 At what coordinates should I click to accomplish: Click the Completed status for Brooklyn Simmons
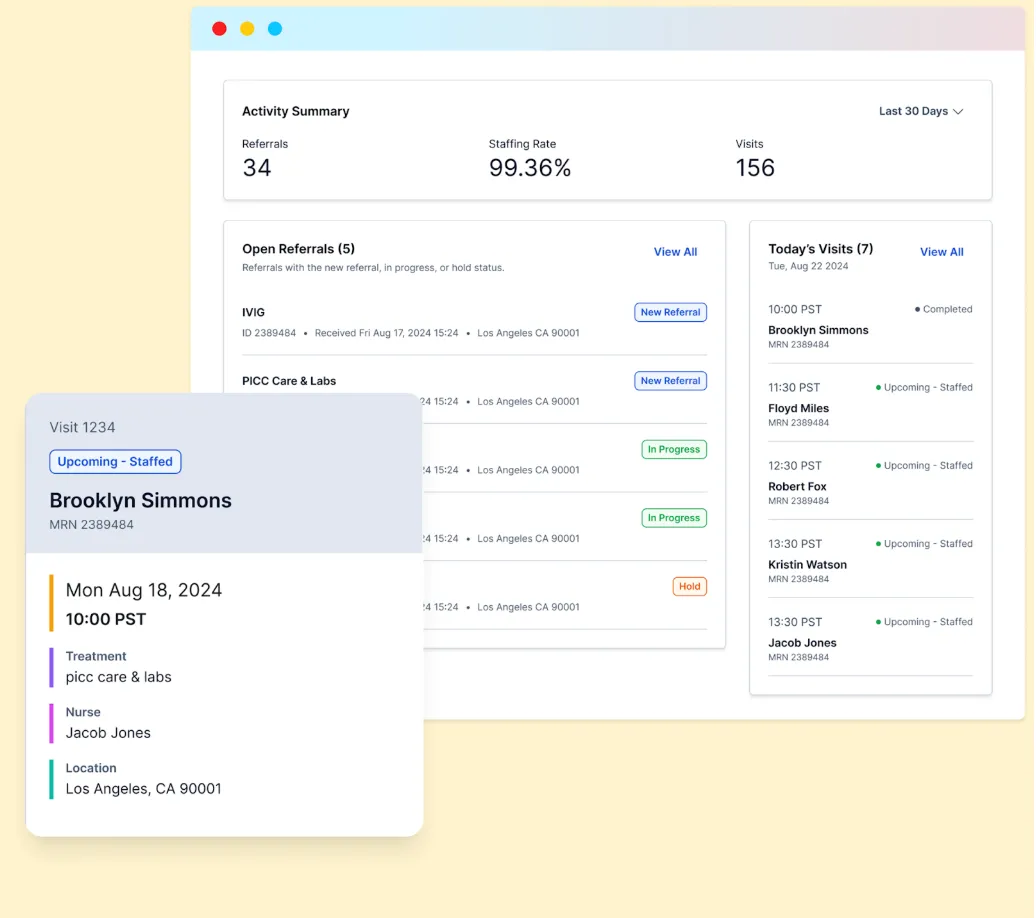pyautogui.click(x=943, y=309)
